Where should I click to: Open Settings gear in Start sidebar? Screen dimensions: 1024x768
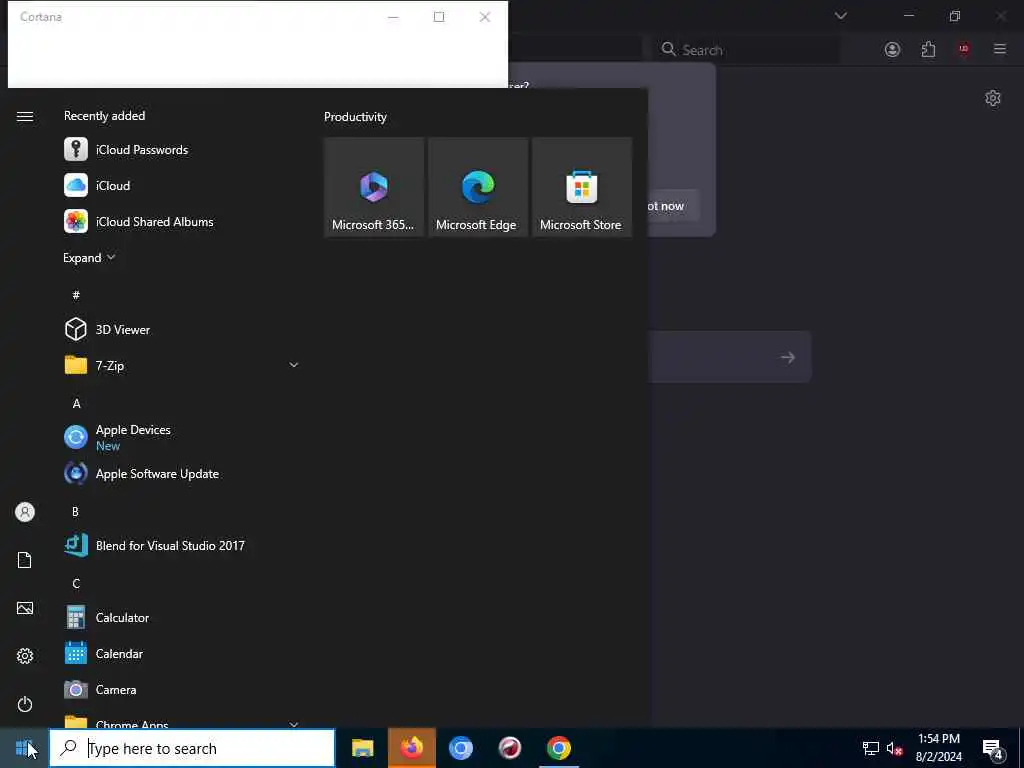pyautogui.click(x=25, y=656)
